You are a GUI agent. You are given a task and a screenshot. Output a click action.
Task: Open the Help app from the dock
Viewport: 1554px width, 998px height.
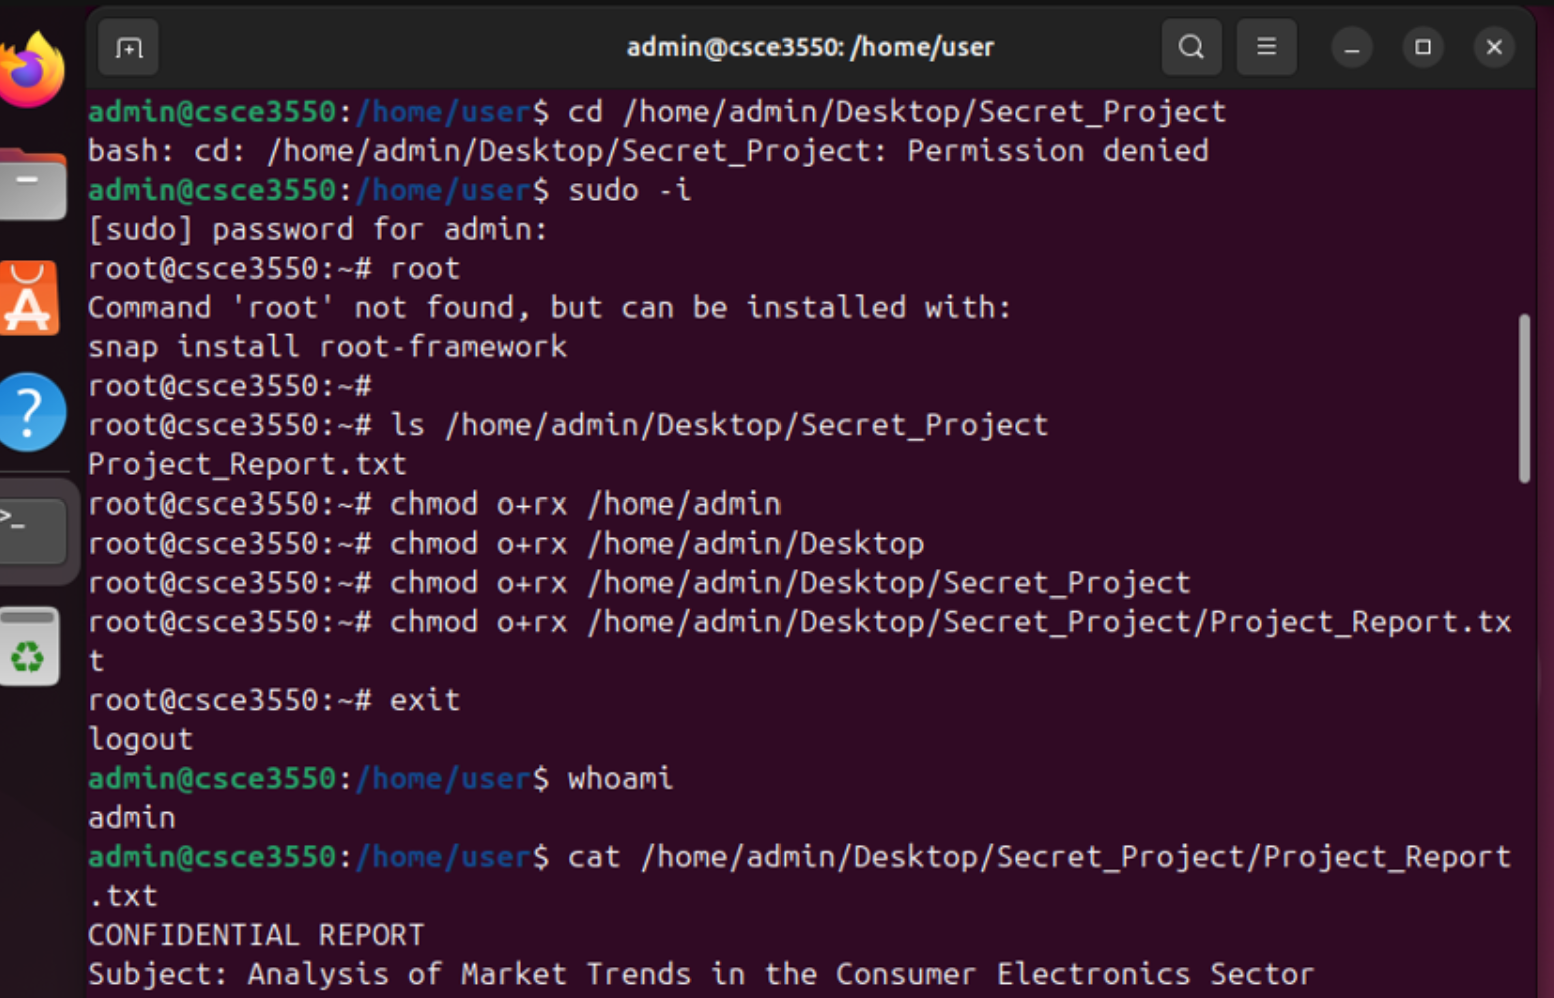point(30,411)
